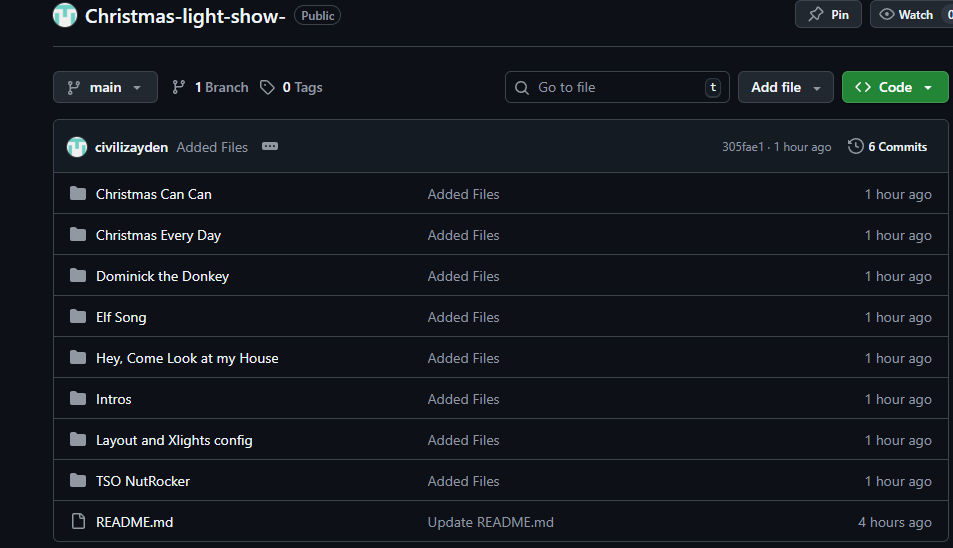Open the main branch selector dropdown
The height and width of the screenshot is (548, 953).
tap(105, 87)
